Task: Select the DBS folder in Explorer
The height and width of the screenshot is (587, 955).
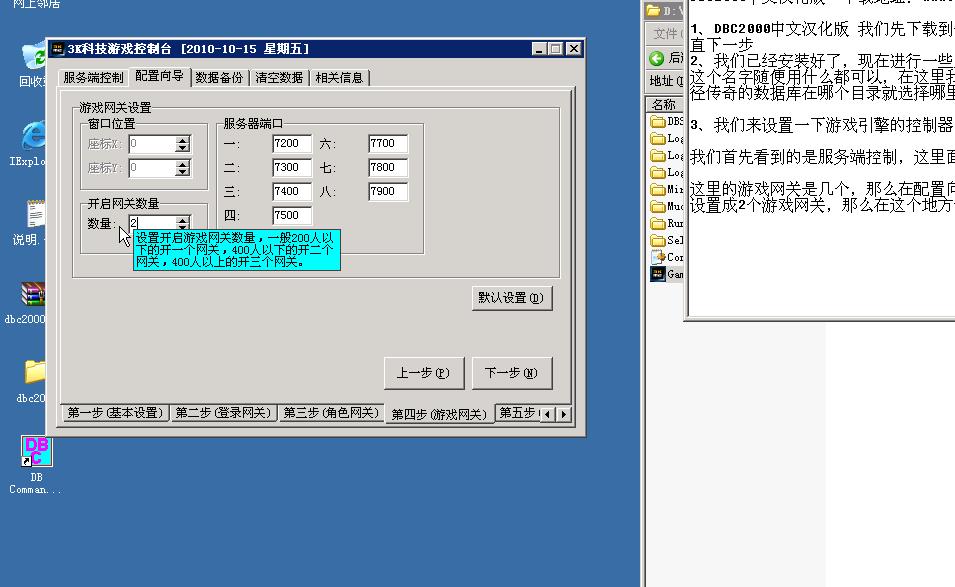Action: point(667,121)
